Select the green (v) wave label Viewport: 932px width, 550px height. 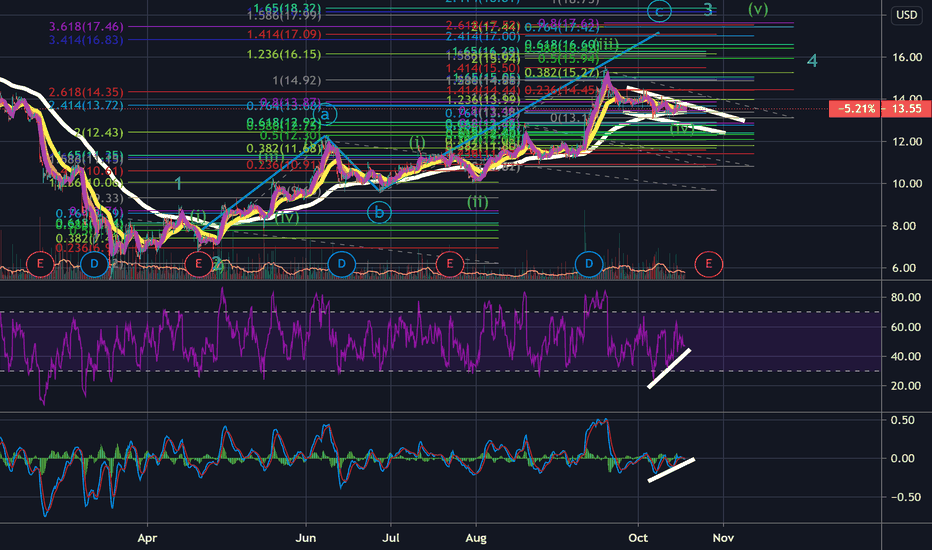[758, 9]
